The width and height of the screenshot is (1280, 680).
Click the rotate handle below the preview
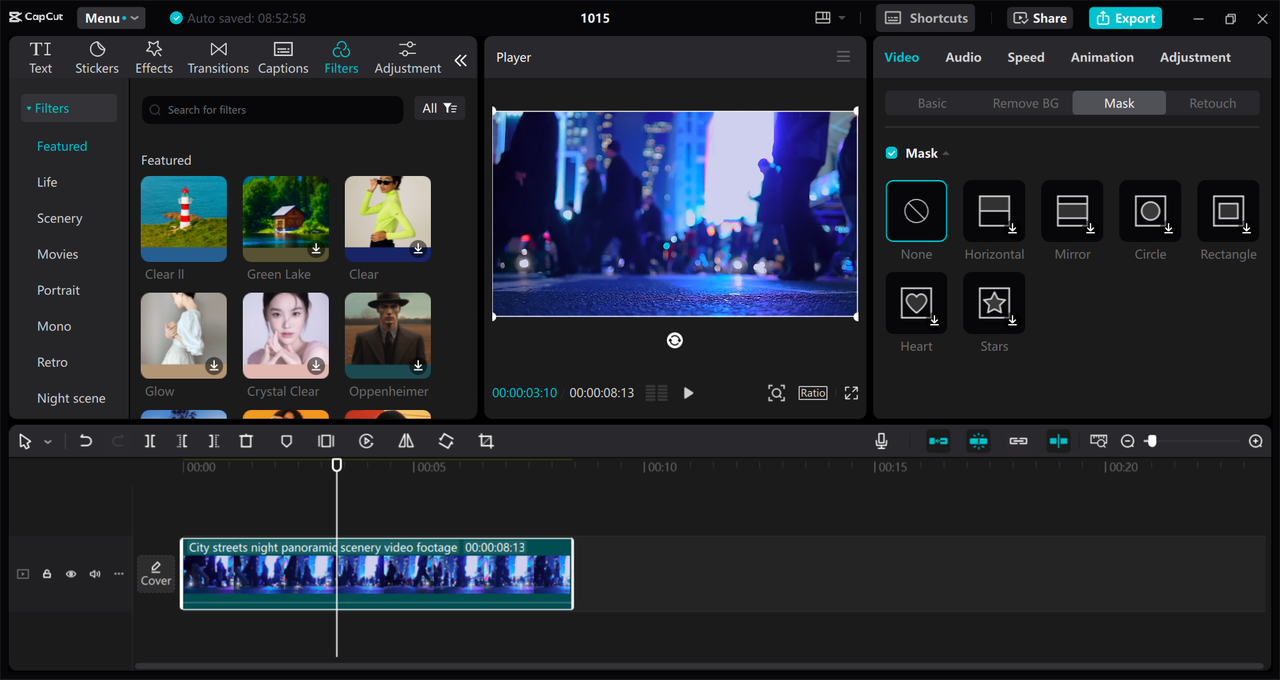coord(675,340)
